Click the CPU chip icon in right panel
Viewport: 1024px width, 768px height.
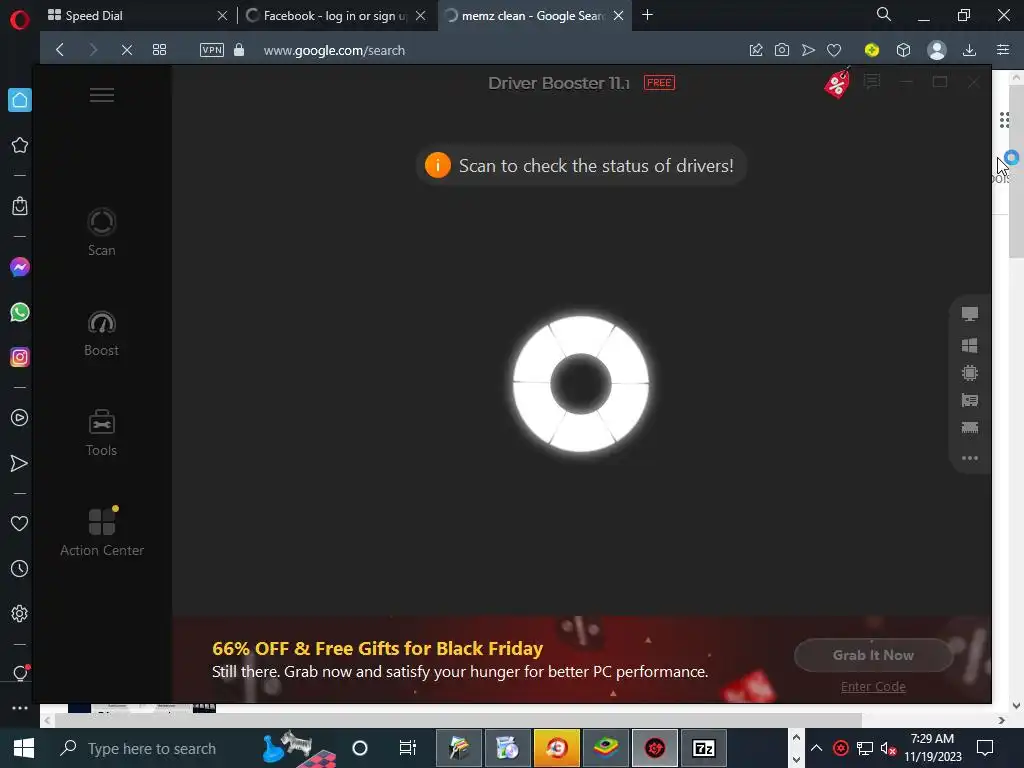coord(970,373)
